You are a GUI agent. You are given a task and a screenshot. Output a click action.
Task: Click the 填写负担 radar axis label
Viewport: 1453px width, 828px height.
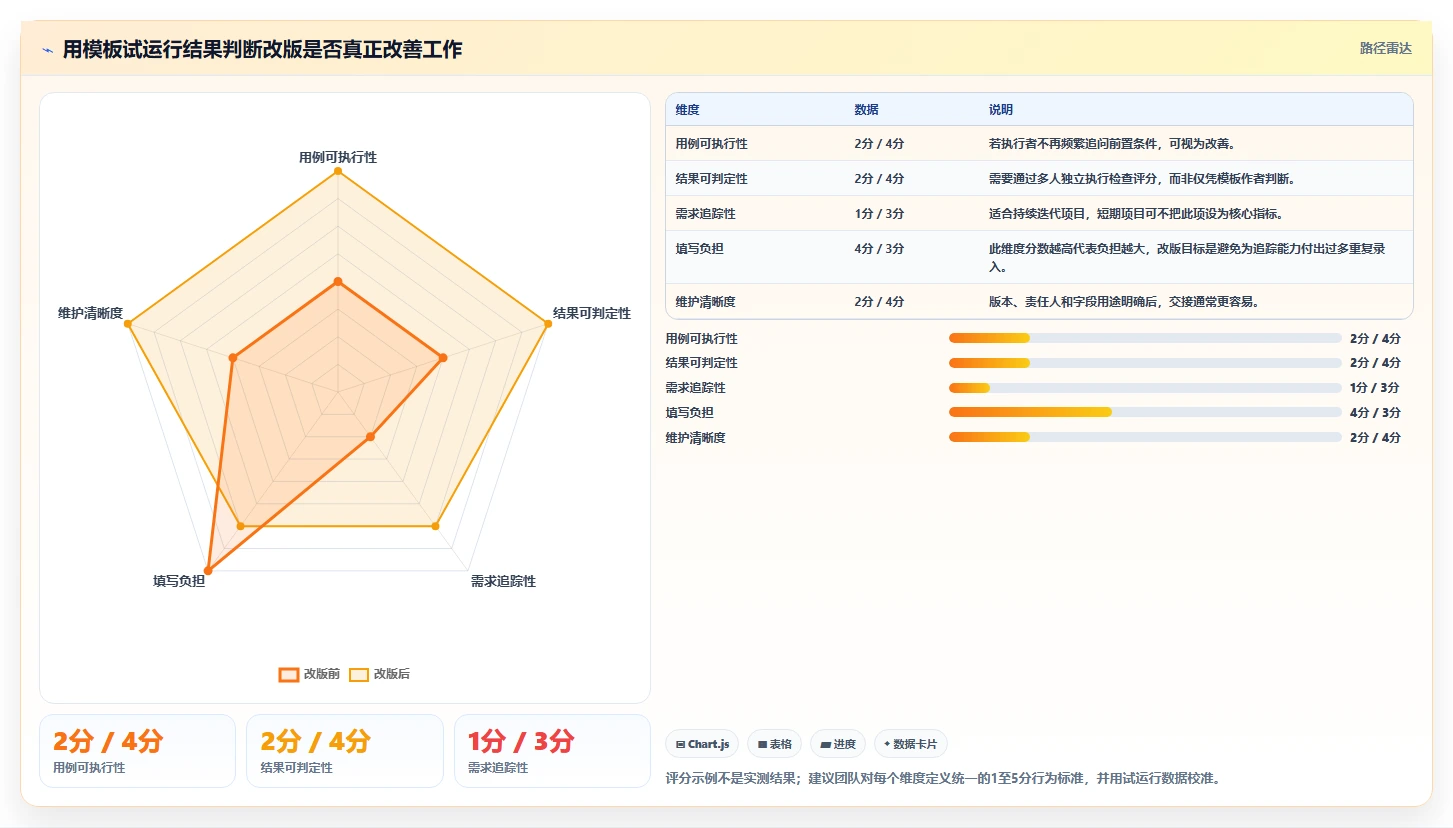(179, 581)
